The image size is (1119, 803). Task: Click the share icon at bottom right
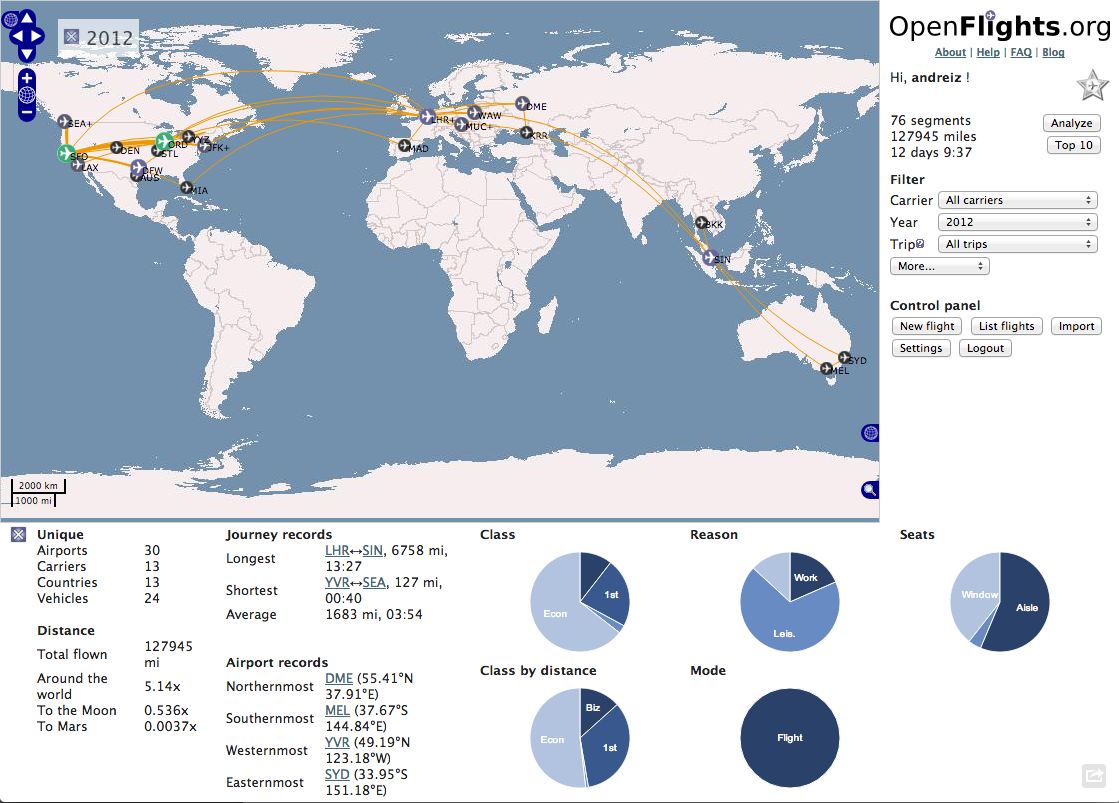tap(1093, 776)
